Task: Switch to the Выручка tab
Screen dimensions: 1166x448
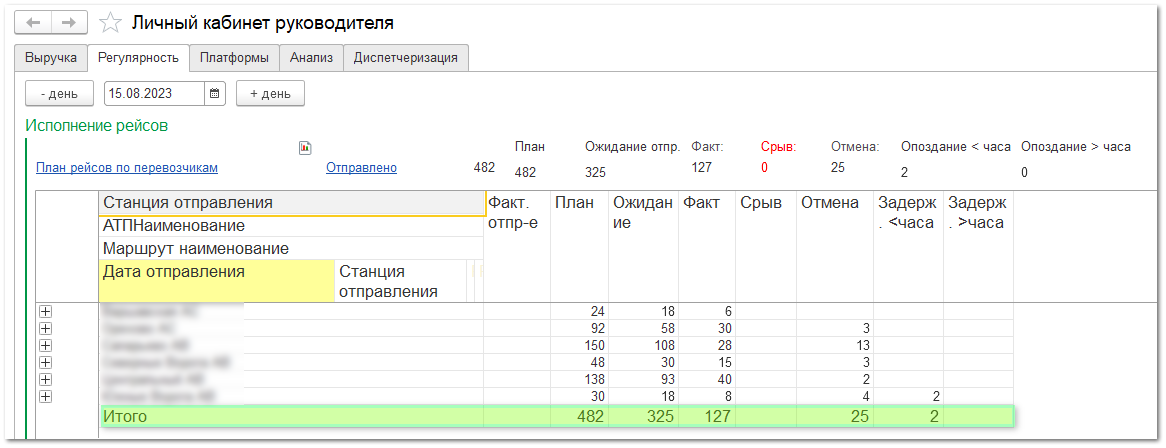Action: (51, 58)
